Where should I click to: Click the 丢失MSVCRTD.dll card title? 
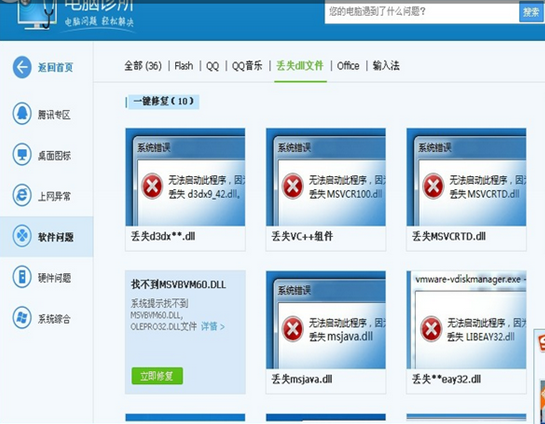[x=448, y=236]
